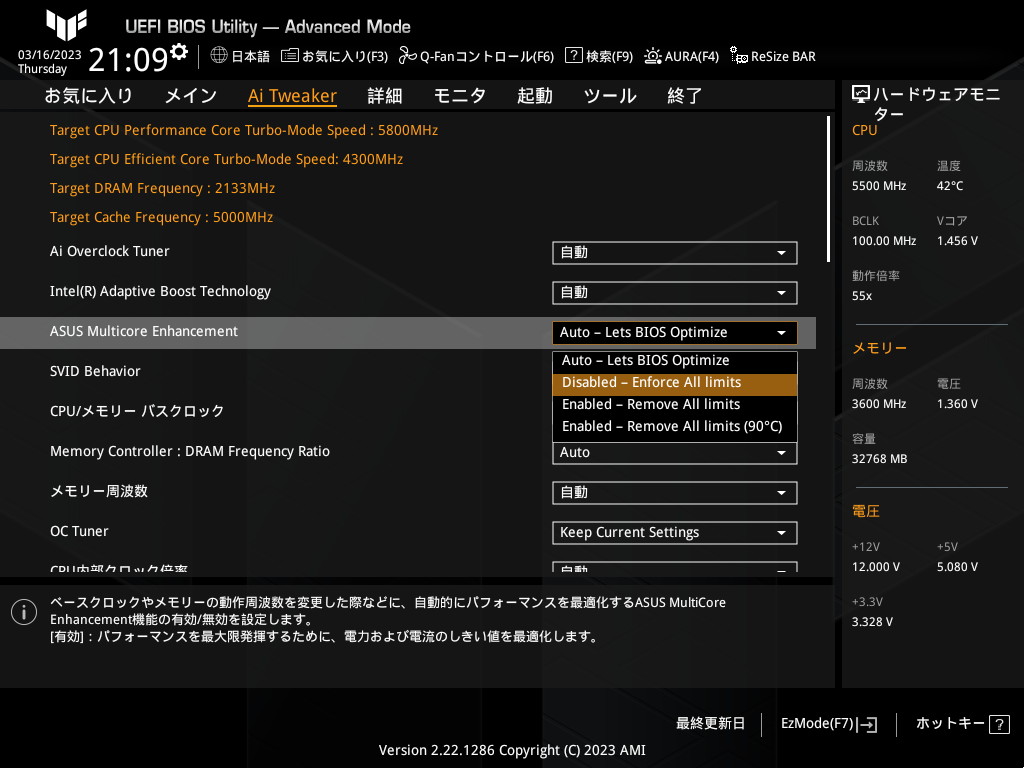This screenshot has width=1024, height=768.
Task: Click the TUF Gaming logo
Action: [x=66, y=24]
